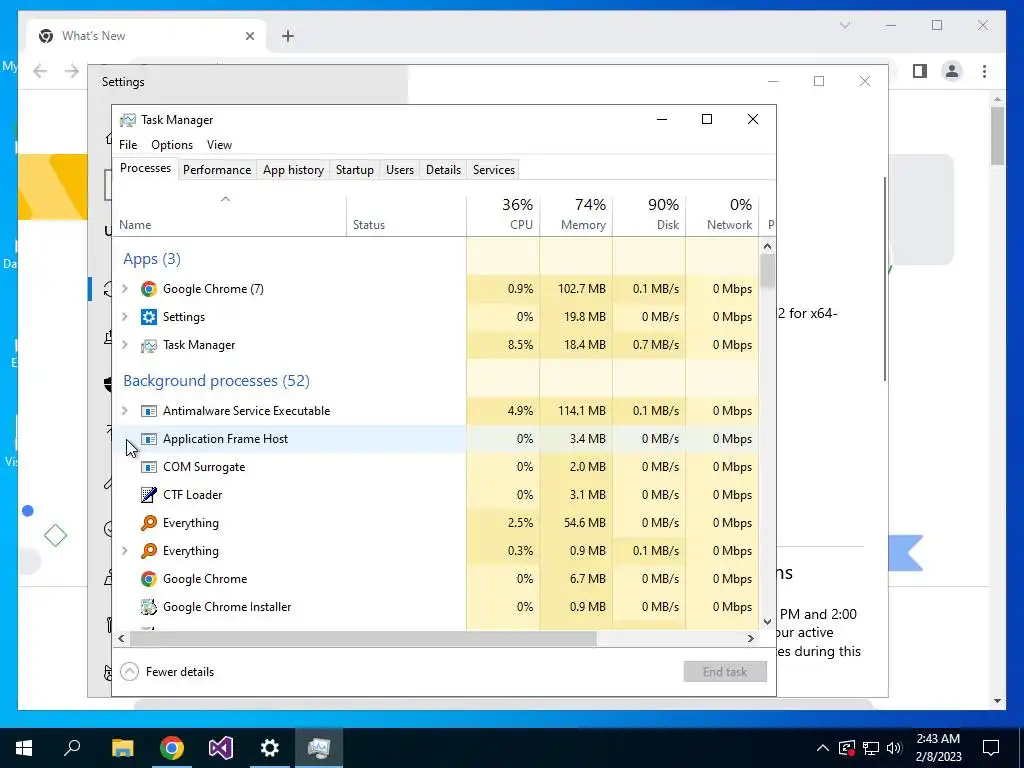Click the Settings gear icon in Apps list

pos(149,317)
